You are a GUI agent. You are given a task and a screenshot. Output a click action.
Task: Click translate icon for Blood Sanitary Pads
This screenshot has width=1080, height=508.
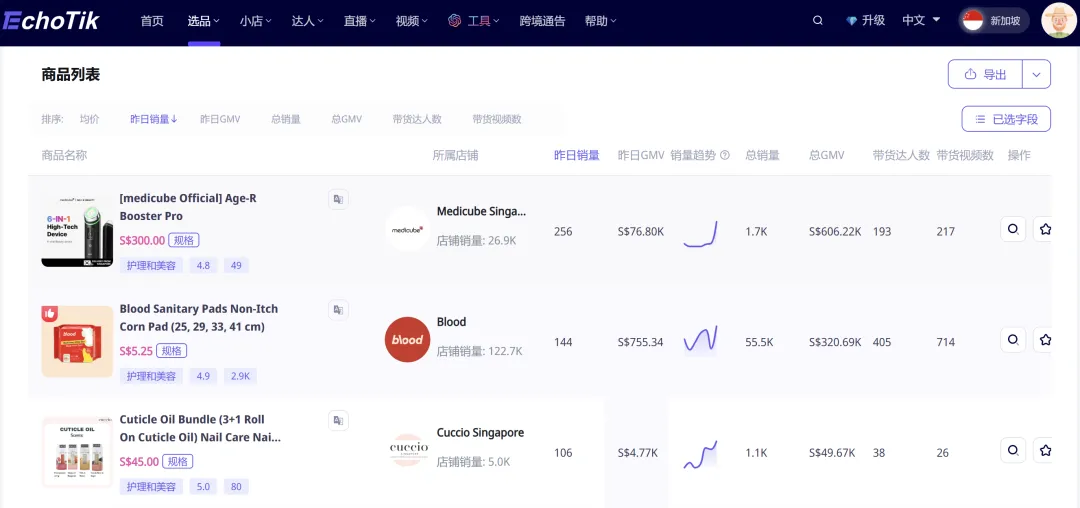point(338,310)
